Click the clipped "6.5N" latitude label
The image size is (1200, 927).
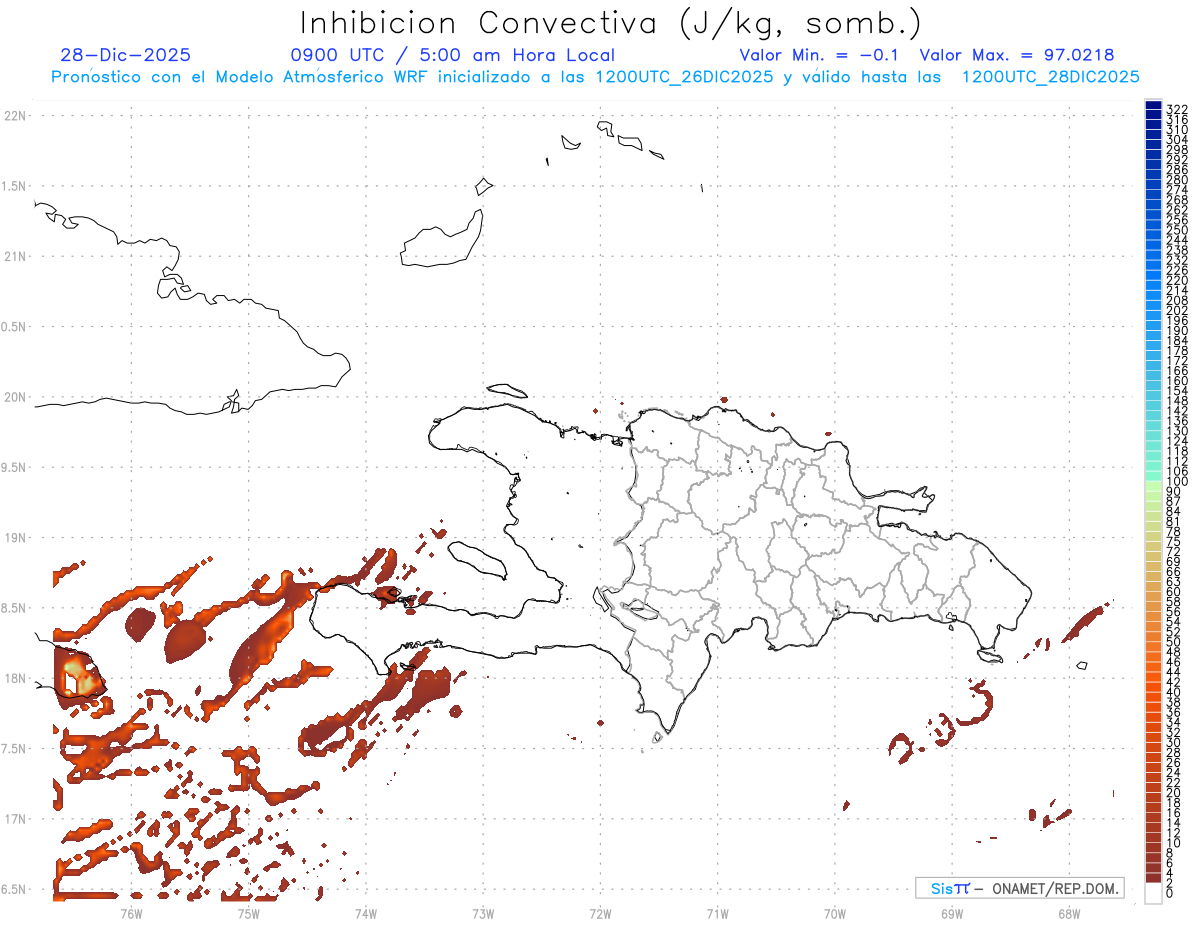(x=13, y=889)
